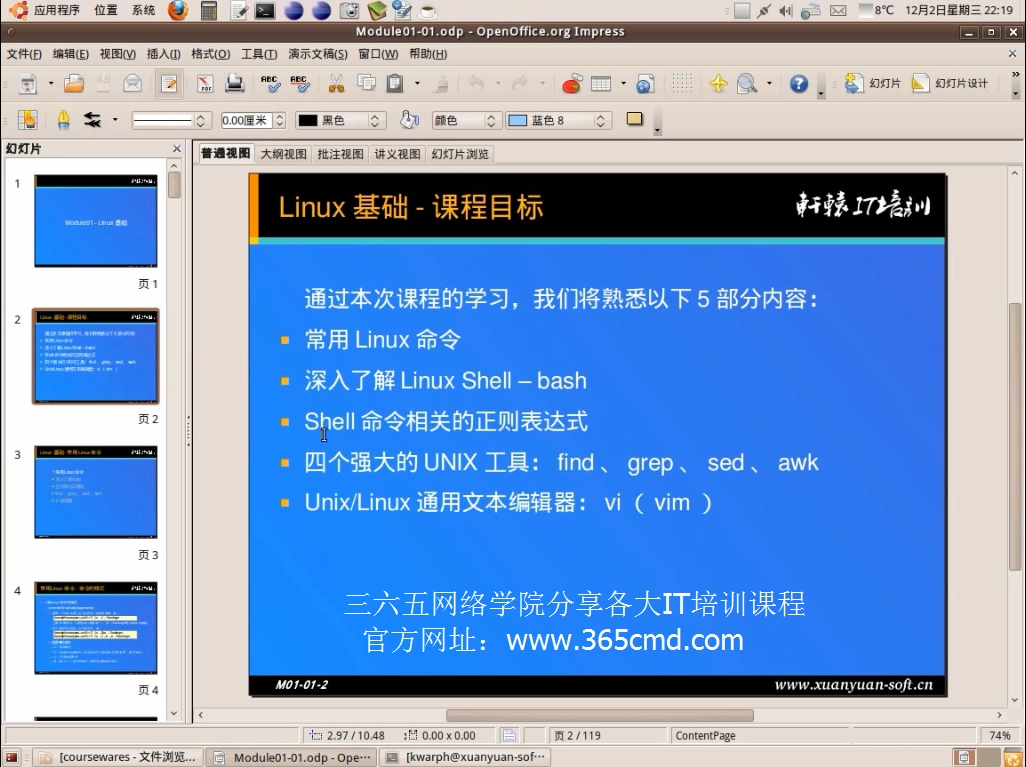Open the 插入 menu

[163, 54]
